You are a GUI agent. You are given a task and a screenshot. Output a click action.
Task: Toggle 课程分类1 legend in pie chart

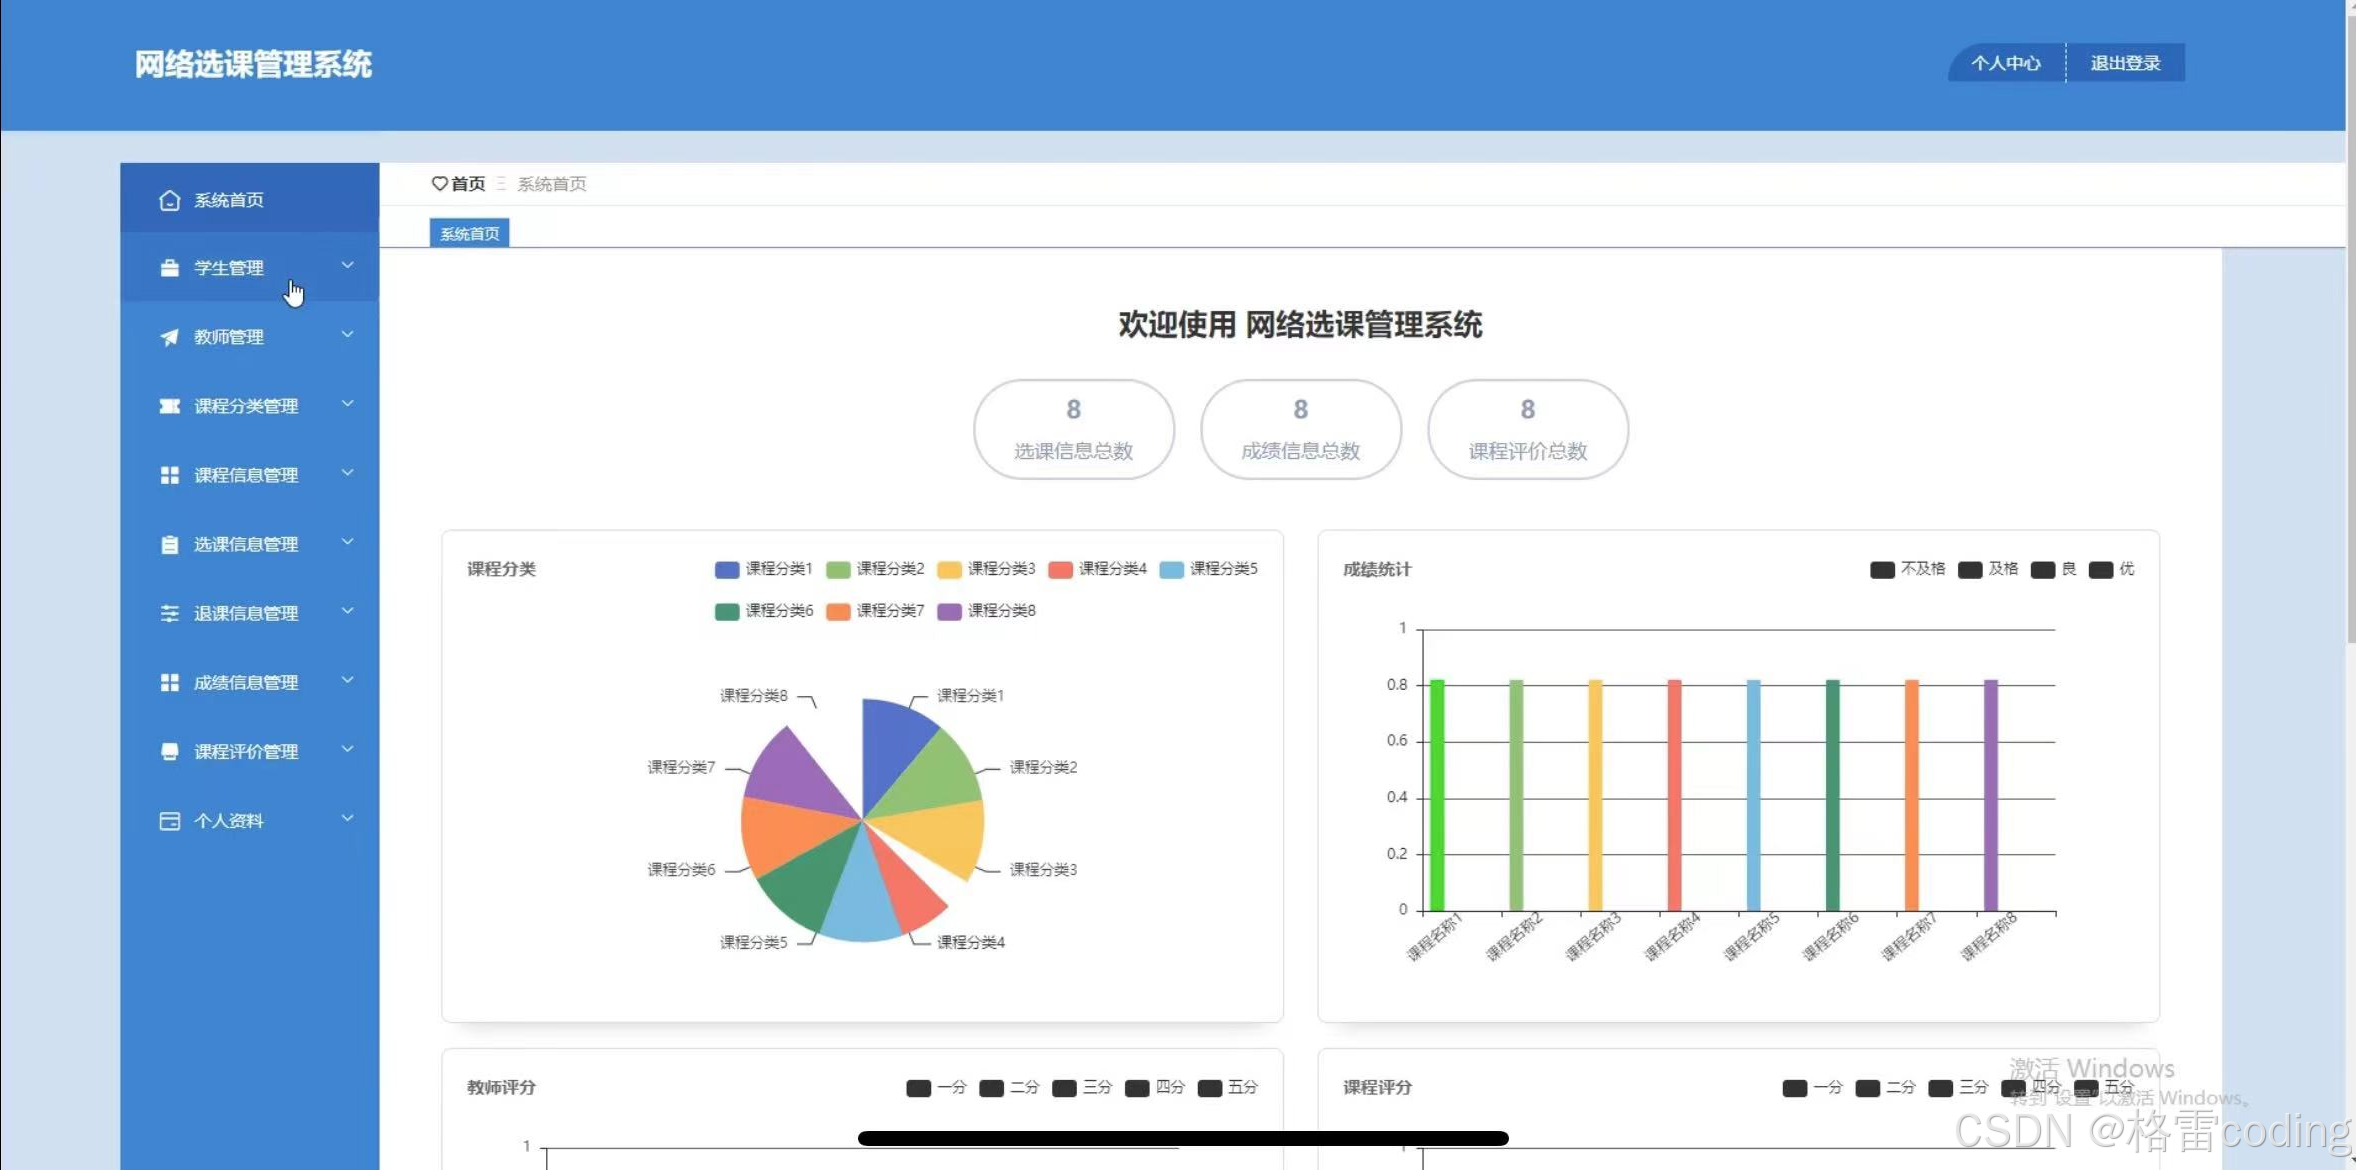pos(763,569)
